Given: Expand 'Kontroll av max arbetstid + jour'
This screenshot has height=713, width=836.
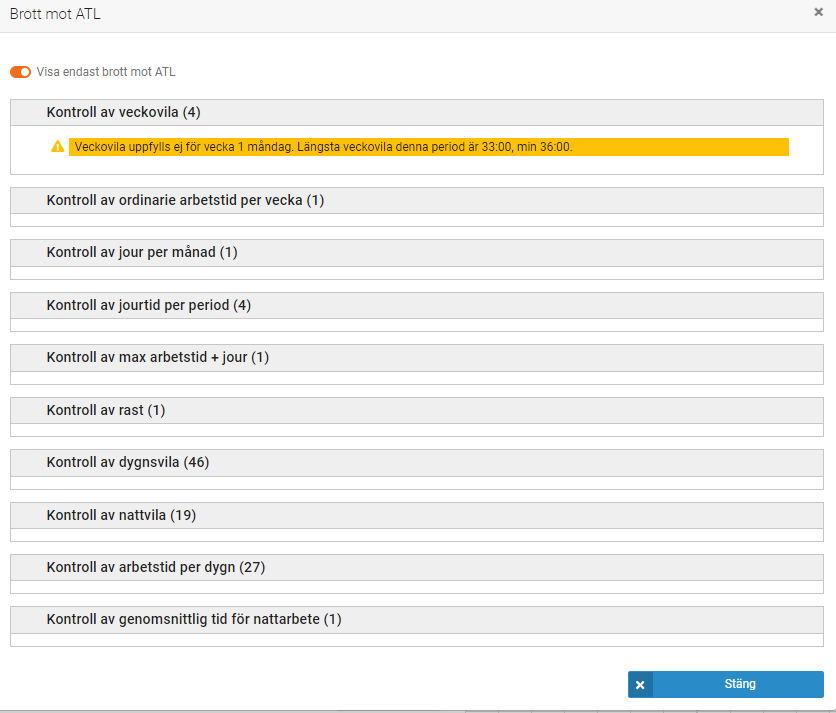Looking at the screenshot, I should (x=158, y=358).
